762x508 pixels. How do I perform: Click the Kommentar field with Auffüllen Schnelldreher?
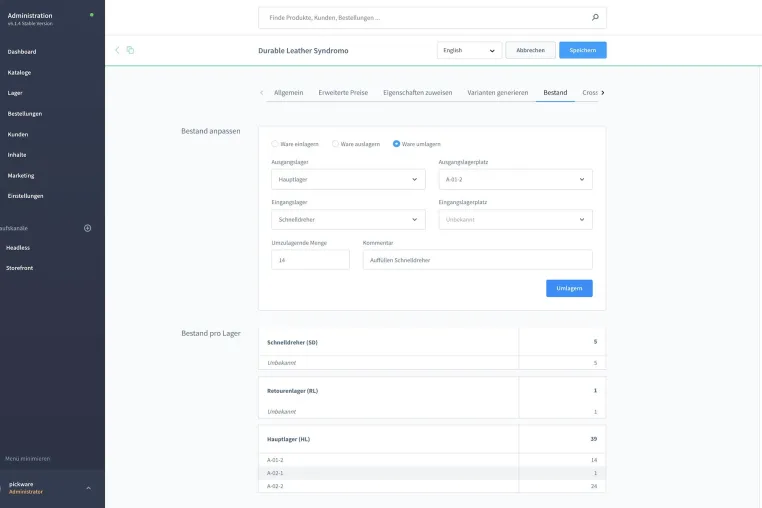(478, 260)
